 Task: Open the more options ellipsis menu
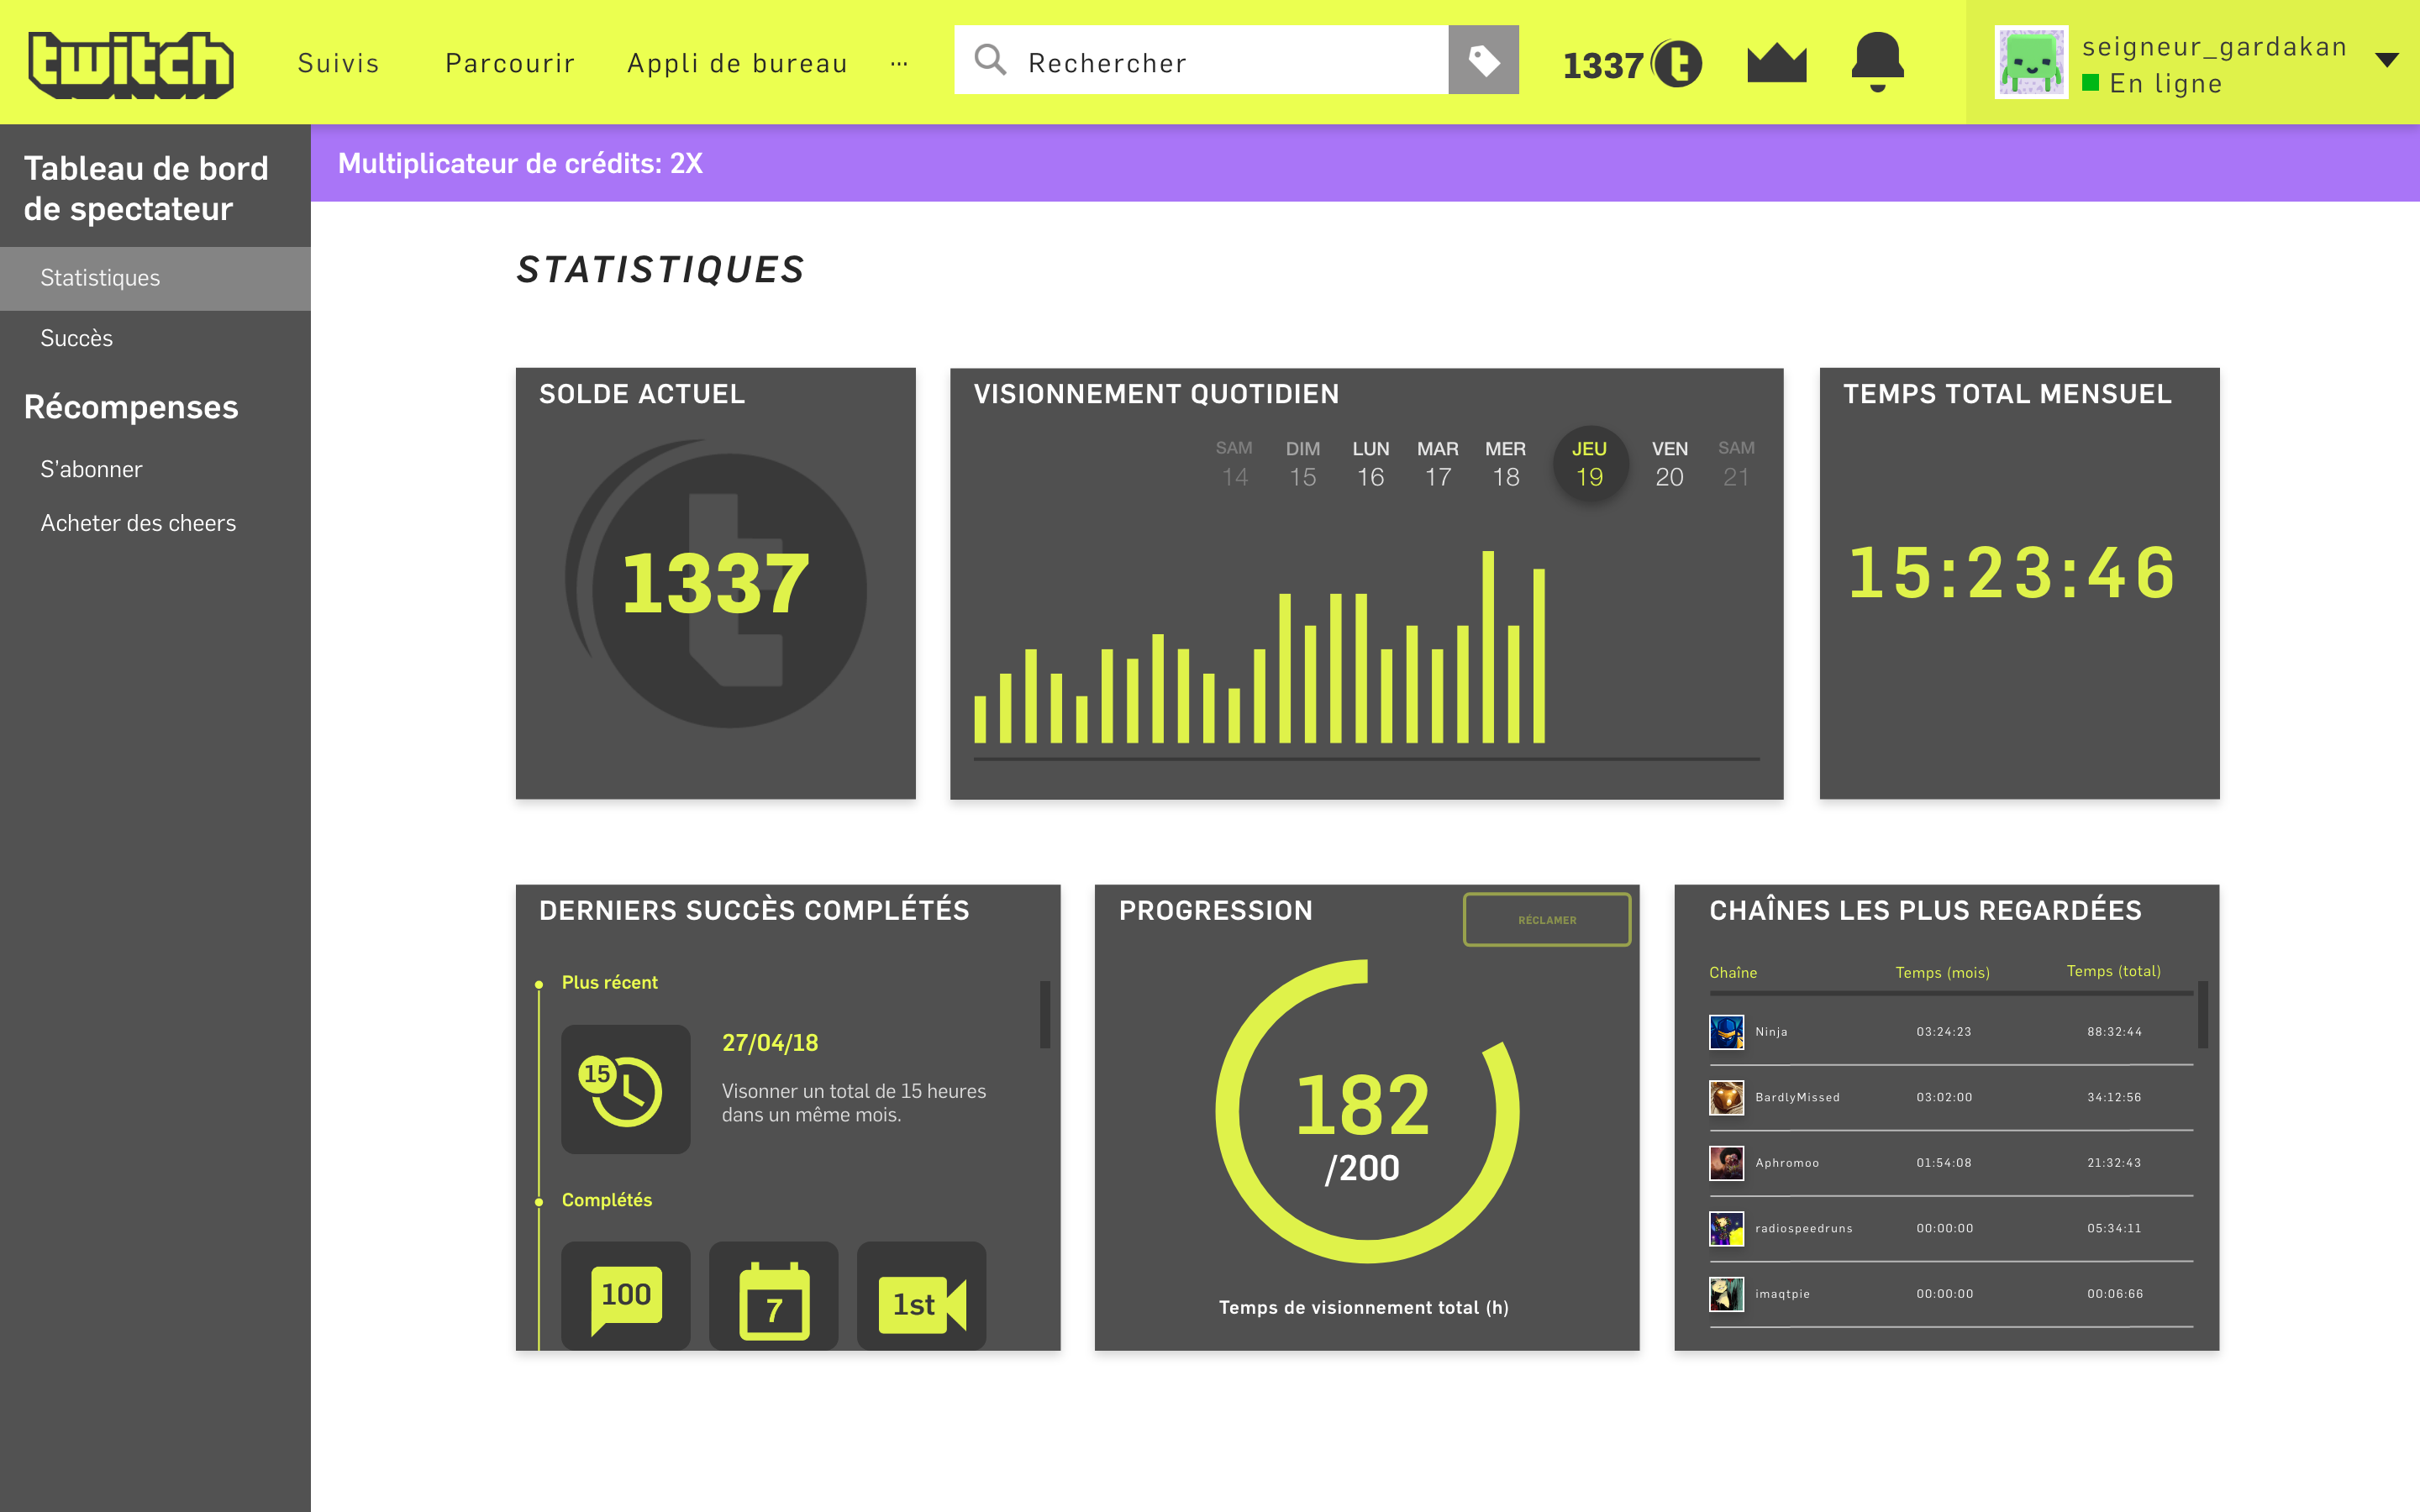pyautogui.click(x=899, y=64)
